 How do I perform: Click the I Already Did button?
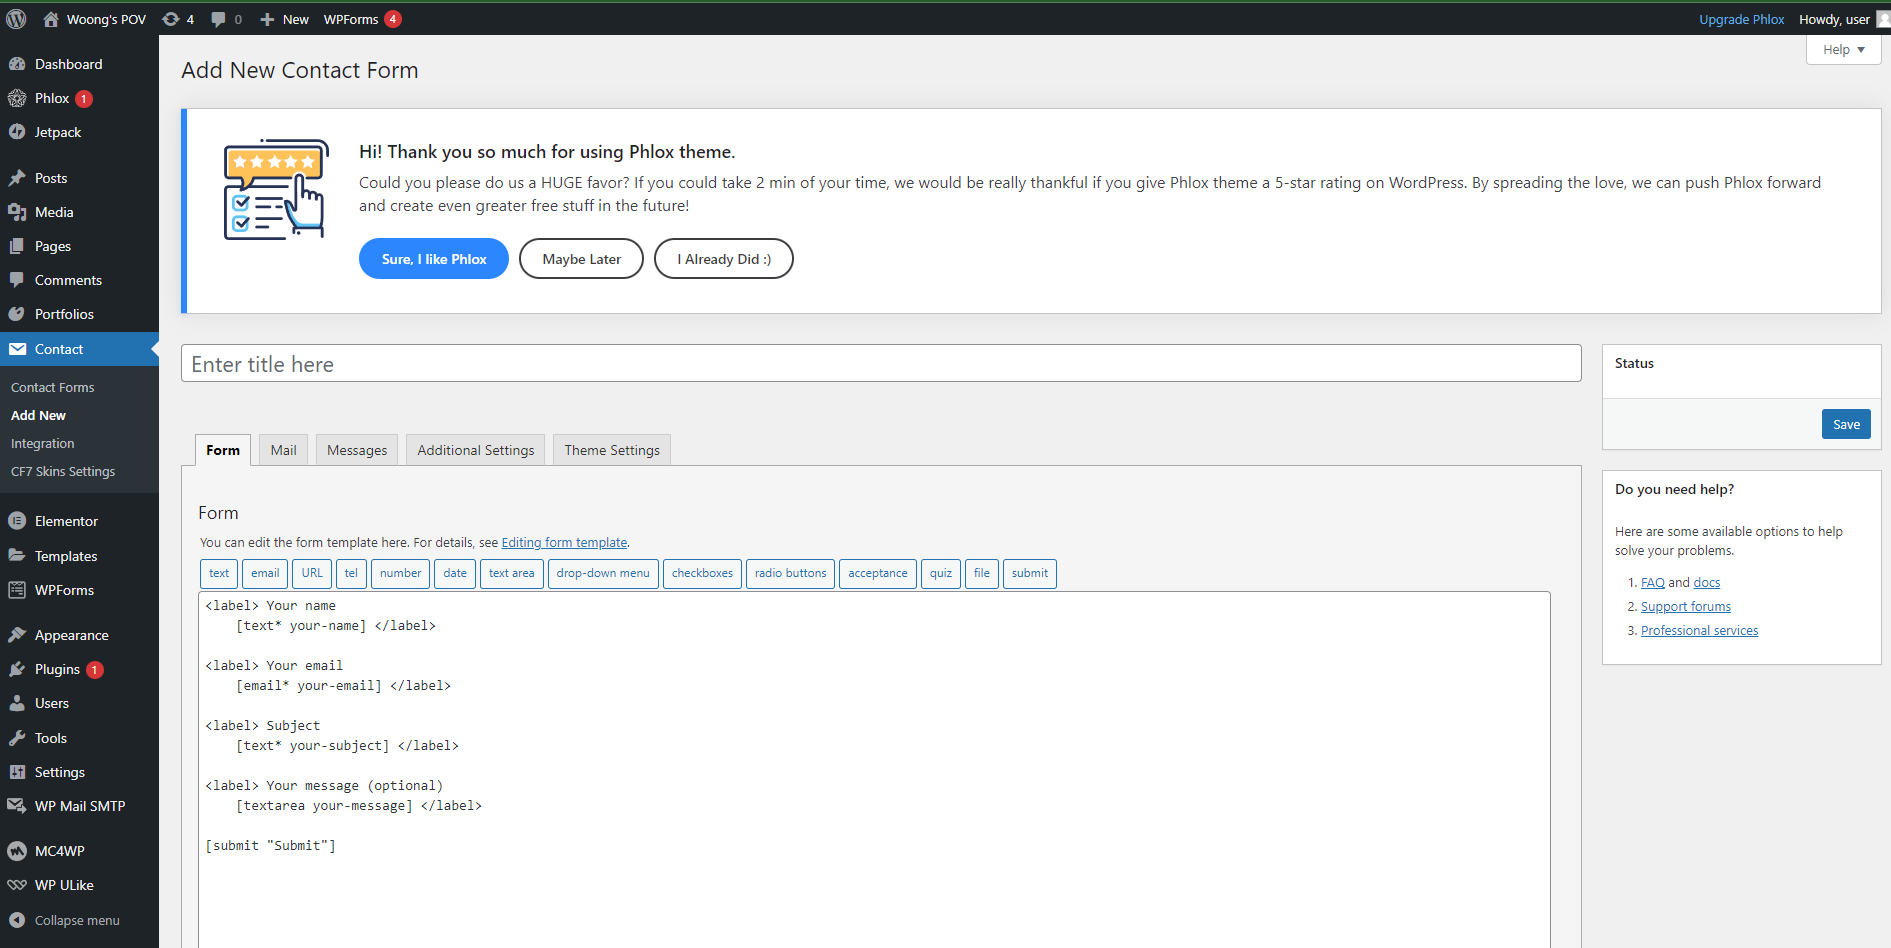click(724, 259)
